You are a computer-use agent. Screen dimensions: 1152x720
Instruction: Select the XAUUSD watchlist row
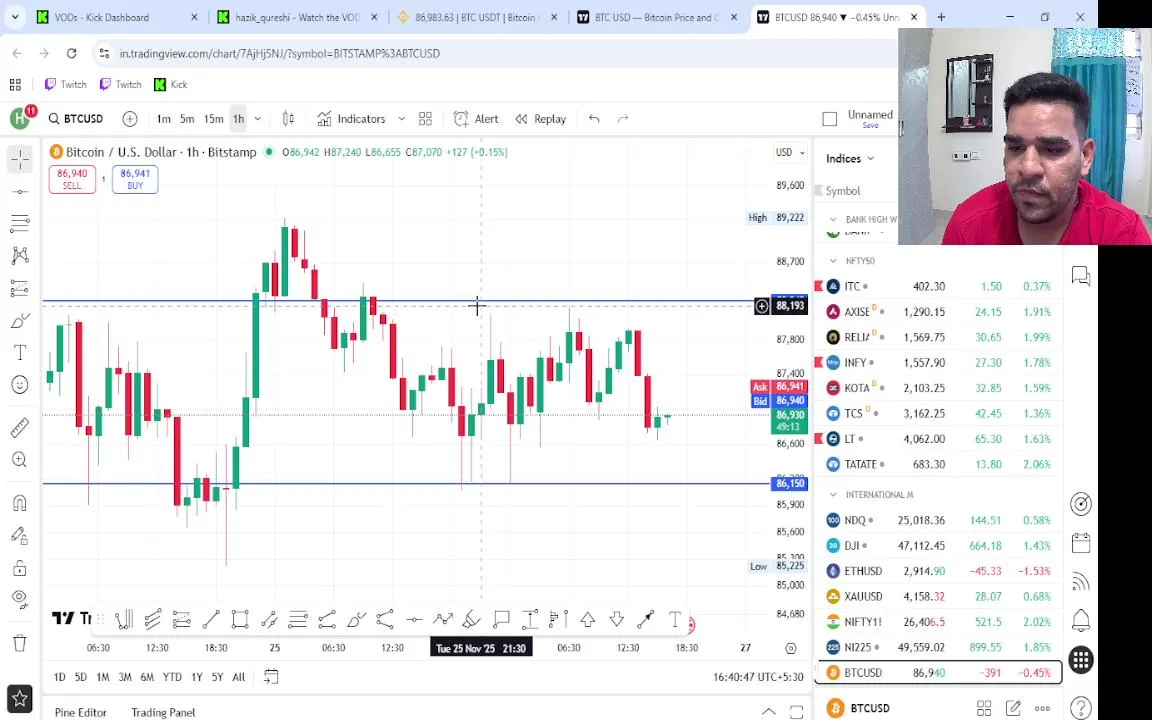coord(938,597)
